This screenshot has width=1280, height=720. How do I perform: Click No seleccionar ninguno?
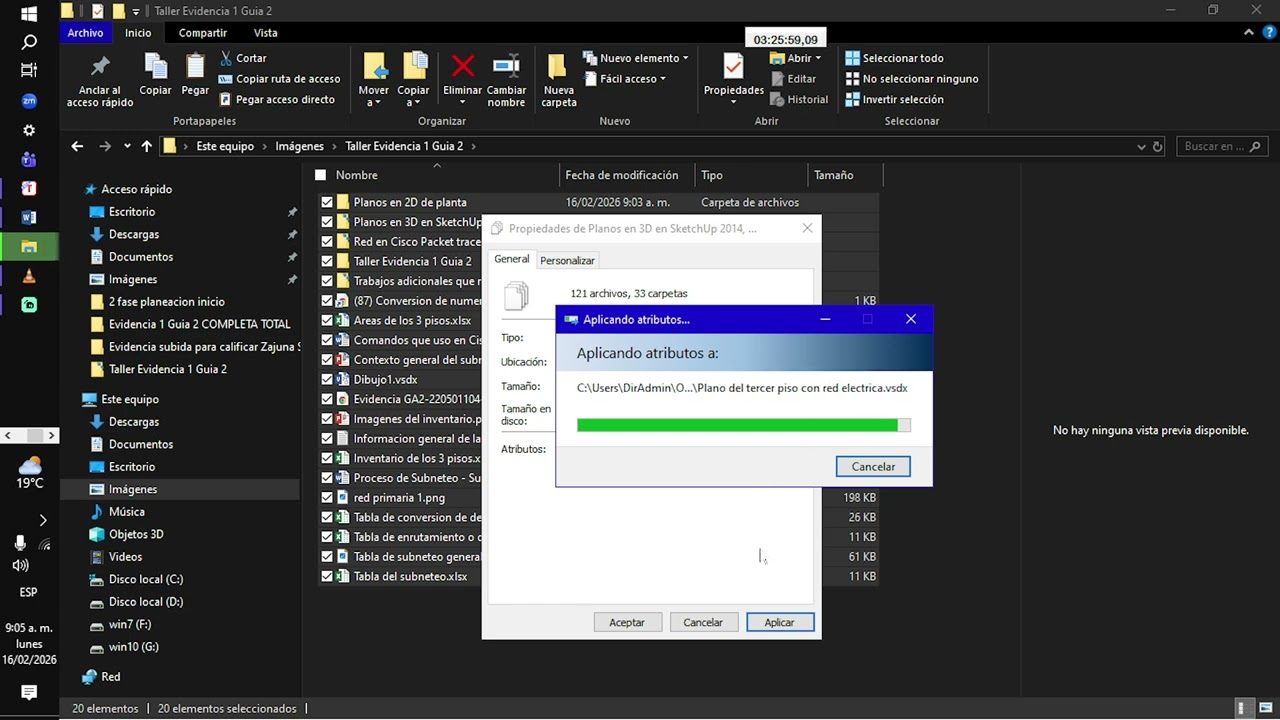pyautogui.click(x=912, y=79)
